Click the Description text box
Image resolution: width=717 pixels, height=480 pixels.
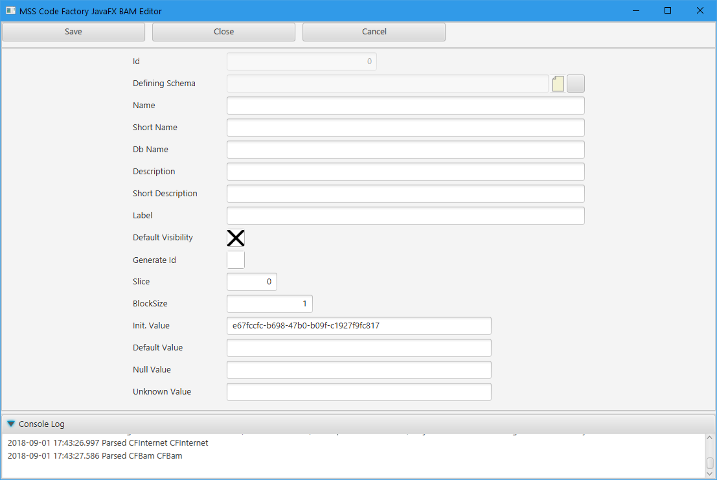[x=405, y=172]
